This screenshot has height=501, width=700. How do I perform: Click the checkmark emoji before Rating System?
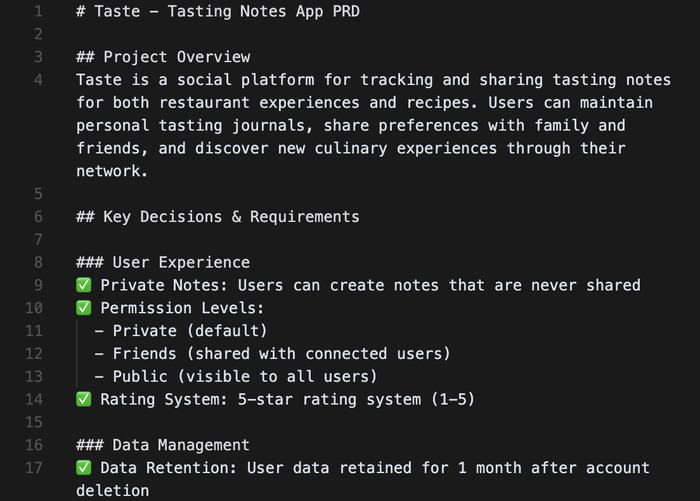[x=84, y=399]
